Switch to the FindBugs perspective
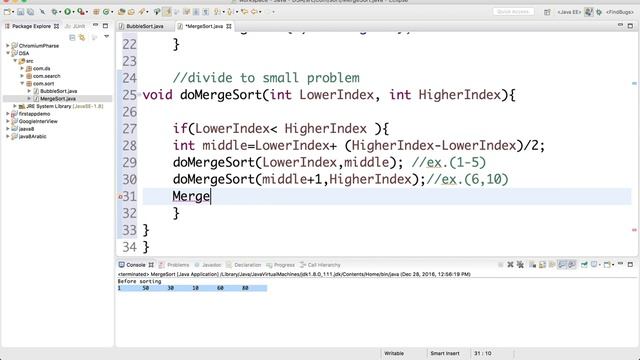The height and width of the screenshot is (360, 640). click(x=620, y=12)
